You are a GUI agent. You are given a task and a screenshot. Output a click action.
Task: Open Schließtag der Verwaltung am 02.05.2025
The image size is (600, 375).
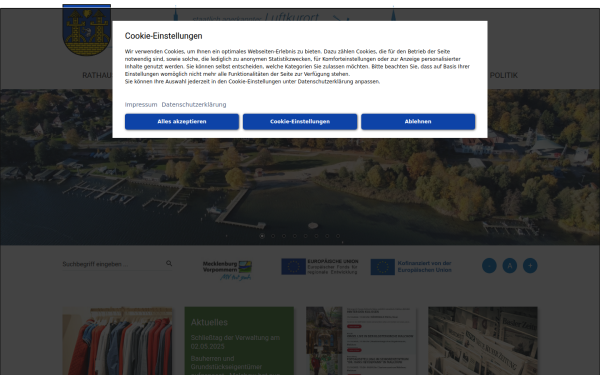(x=235, y=342)
